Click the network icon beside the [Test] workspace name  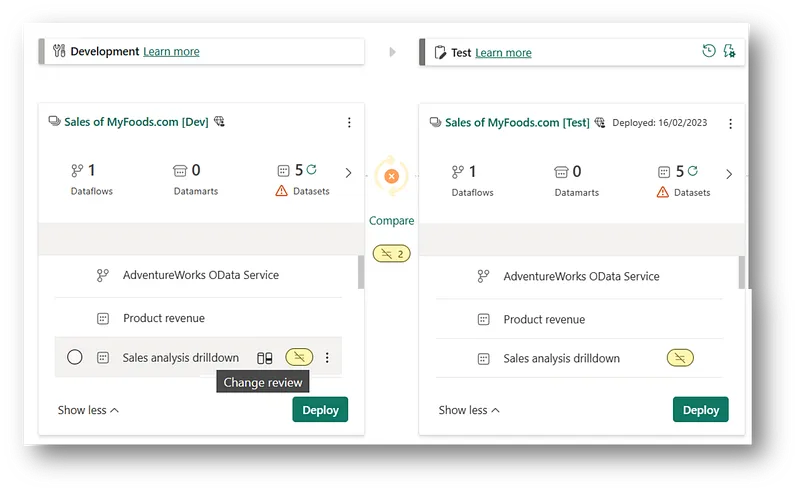600,122
